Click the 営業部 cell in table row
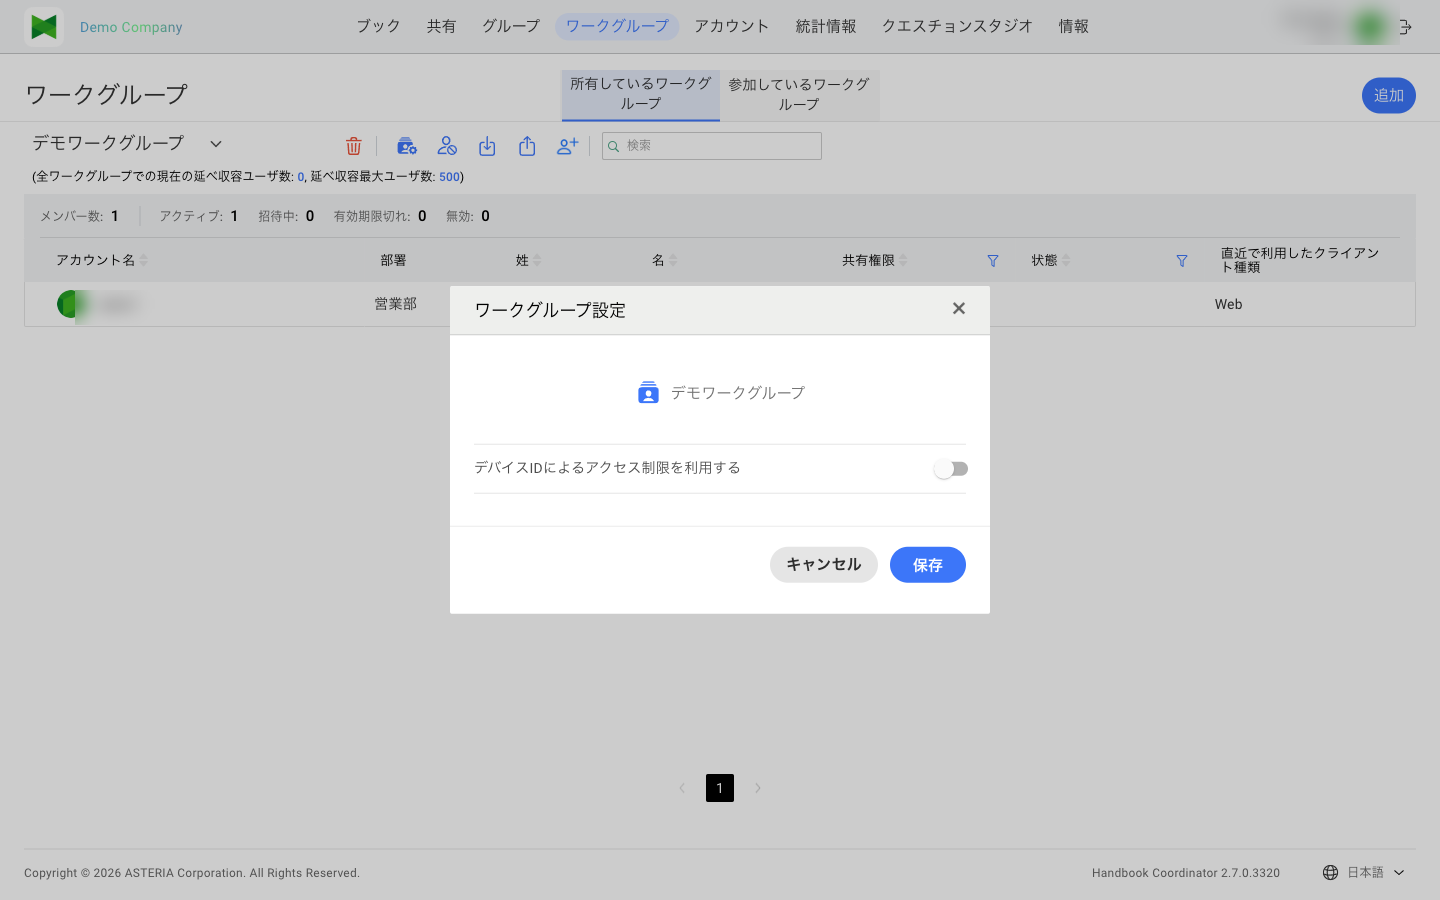The image size is (1440, 900). 396,304
